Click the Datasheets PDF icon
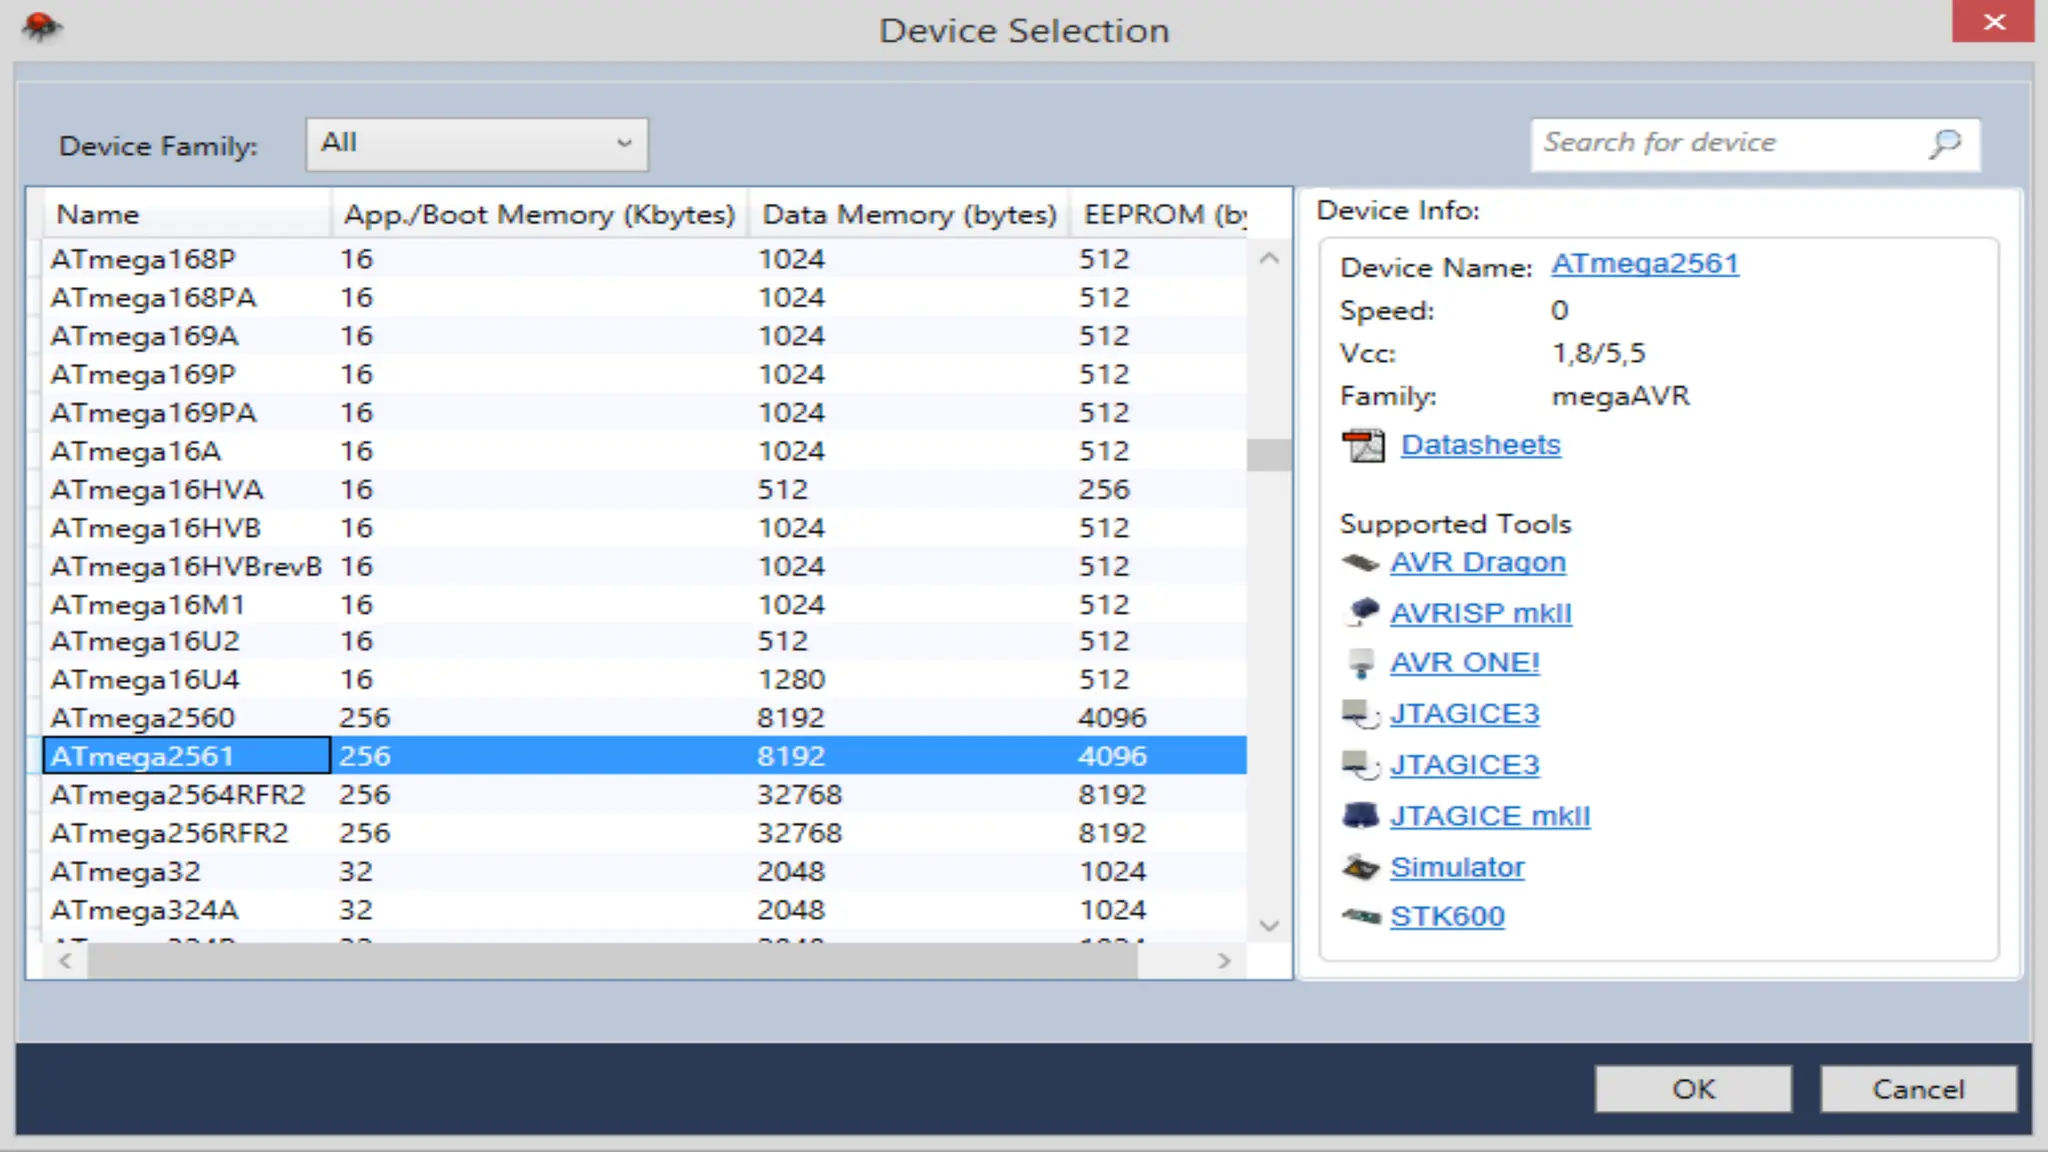 [x=1362, y=445]
